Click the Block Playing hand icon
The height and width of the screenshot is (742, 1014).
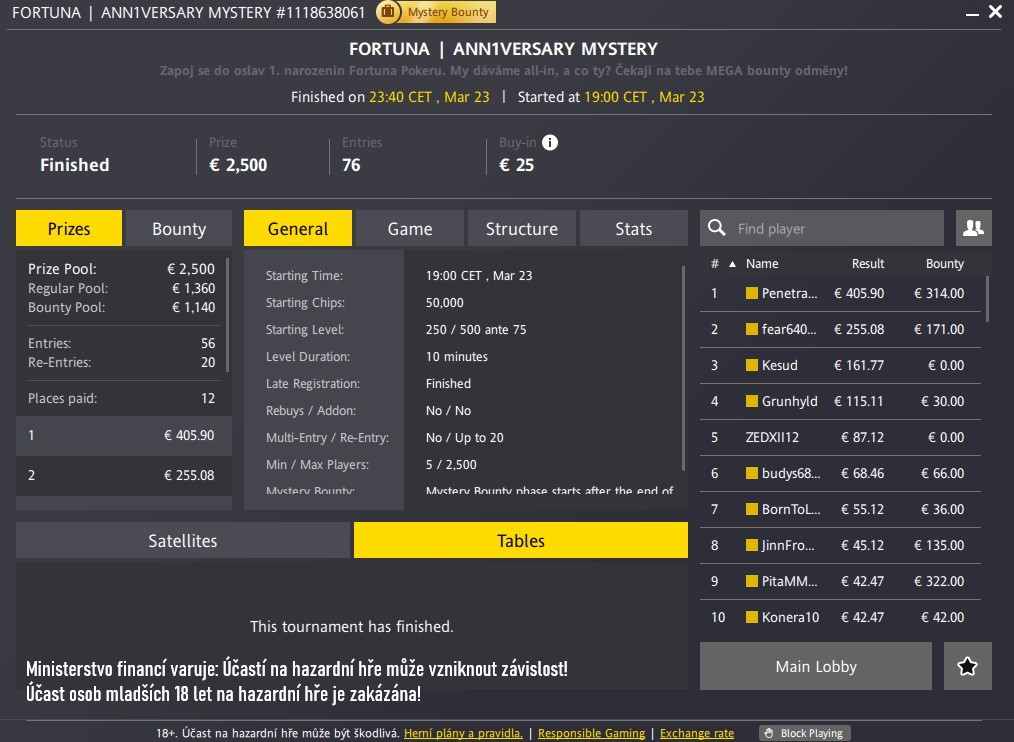[769, 733]
